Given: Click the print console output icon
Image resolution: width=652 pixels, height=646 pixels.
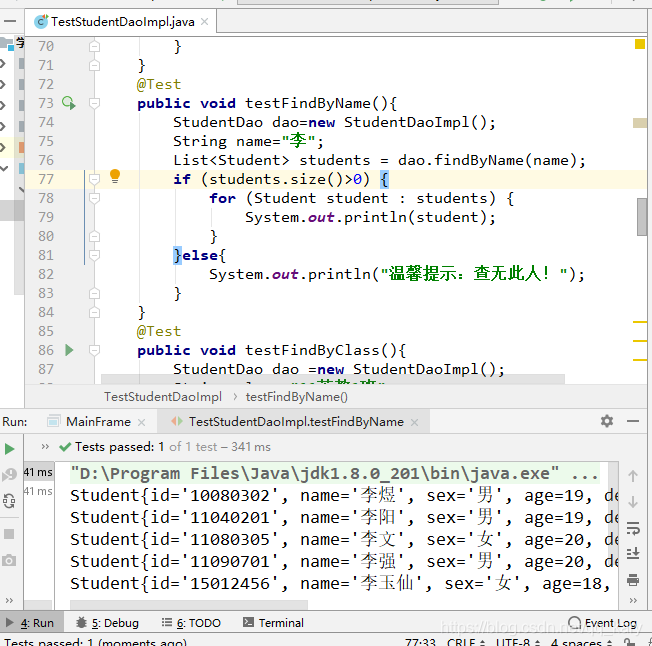Looking at the screenshot, I should pos(632,579).
